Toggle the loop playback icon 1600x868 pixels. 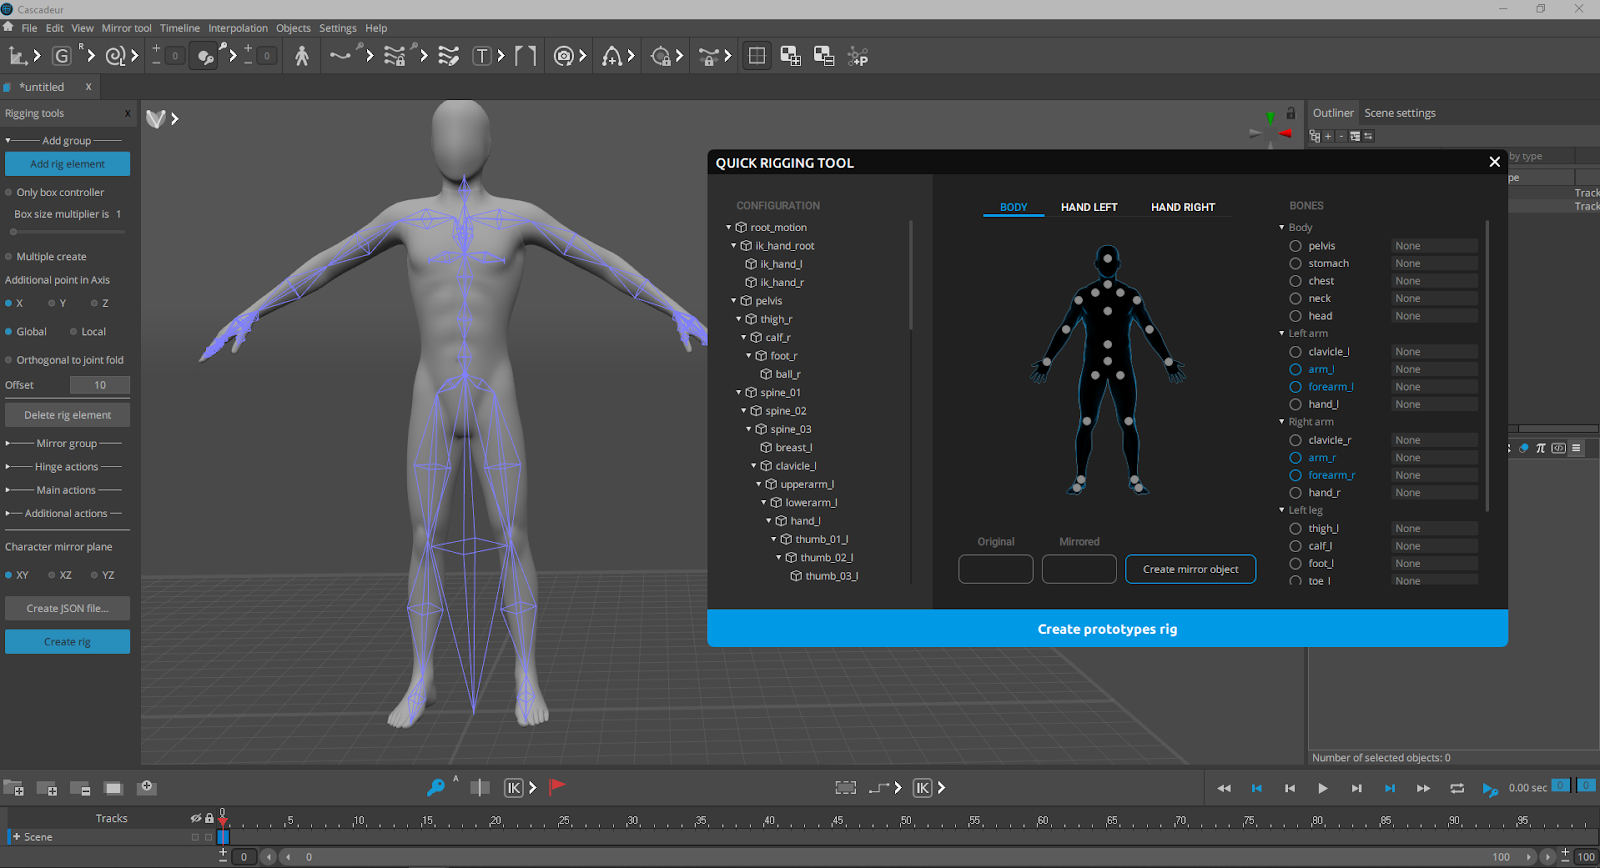pyautogui.click(x=1457, y=788)
